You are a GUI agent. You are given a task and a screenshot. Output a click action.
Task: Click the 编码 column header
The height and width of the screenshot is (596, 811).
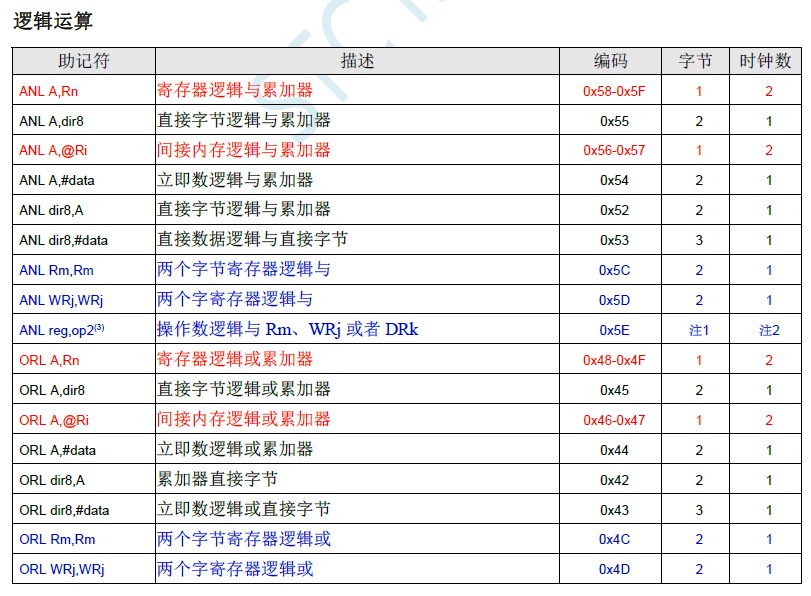610,61
